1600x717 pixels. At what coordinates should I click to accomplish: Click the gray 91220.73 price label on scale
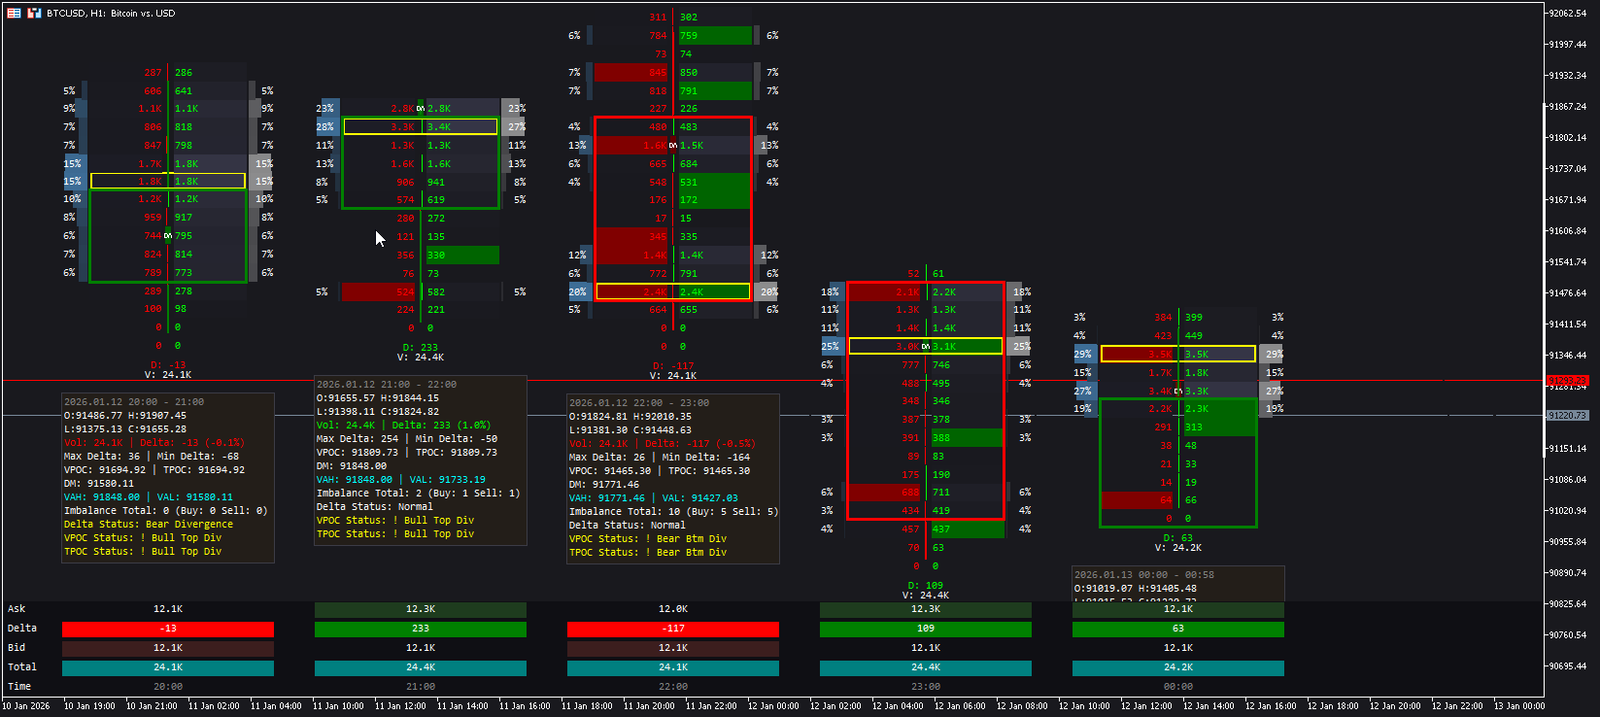[1566, 415]
